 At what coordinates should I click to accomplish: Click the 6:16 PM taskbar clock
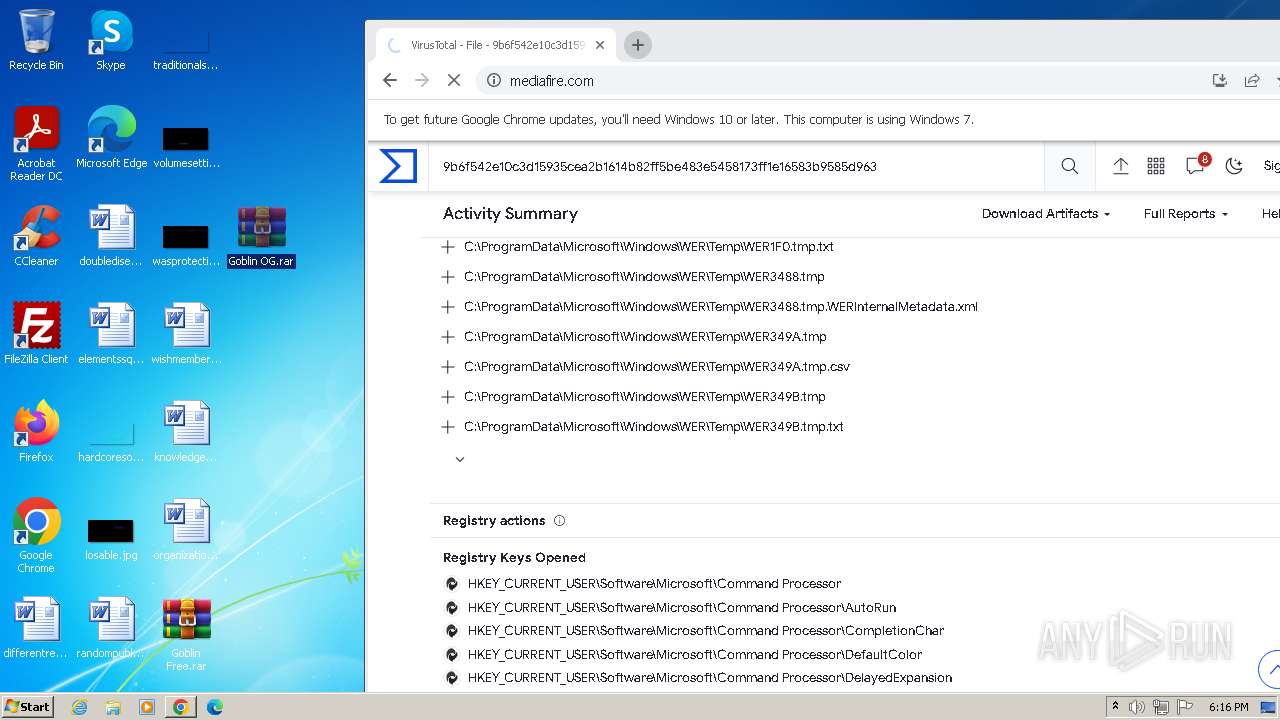(x=1228, y=707)
